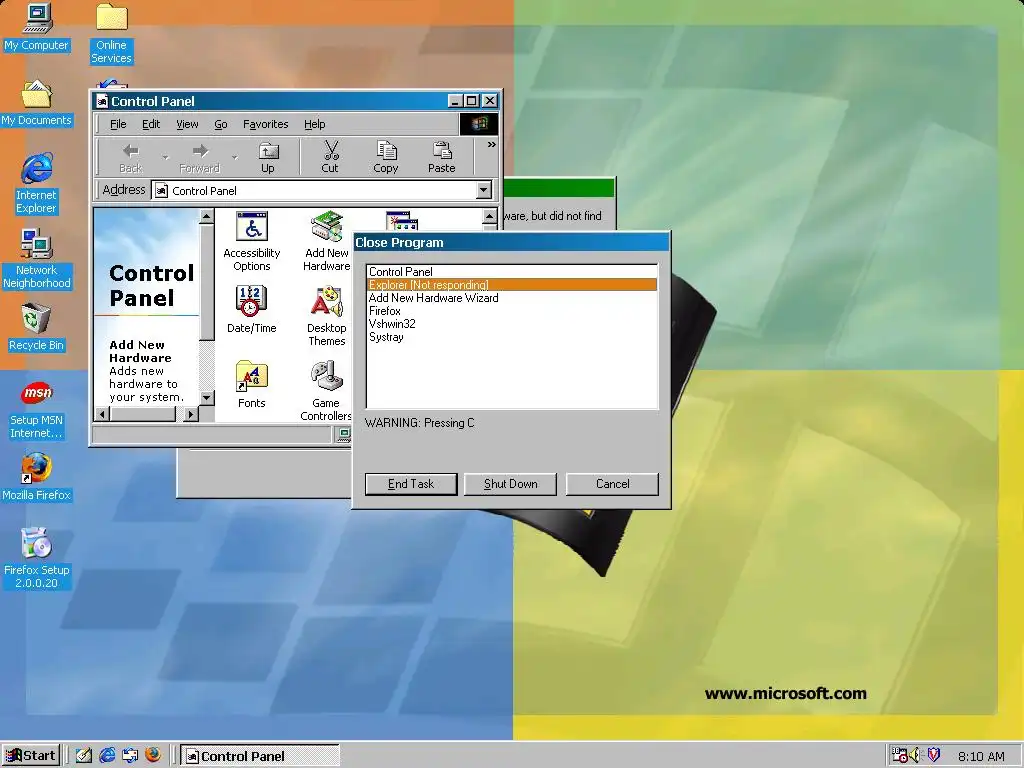Screen dimensions: 1024x768
Task: Click Show Desktop quick launch icon
Action: (84, 756)
